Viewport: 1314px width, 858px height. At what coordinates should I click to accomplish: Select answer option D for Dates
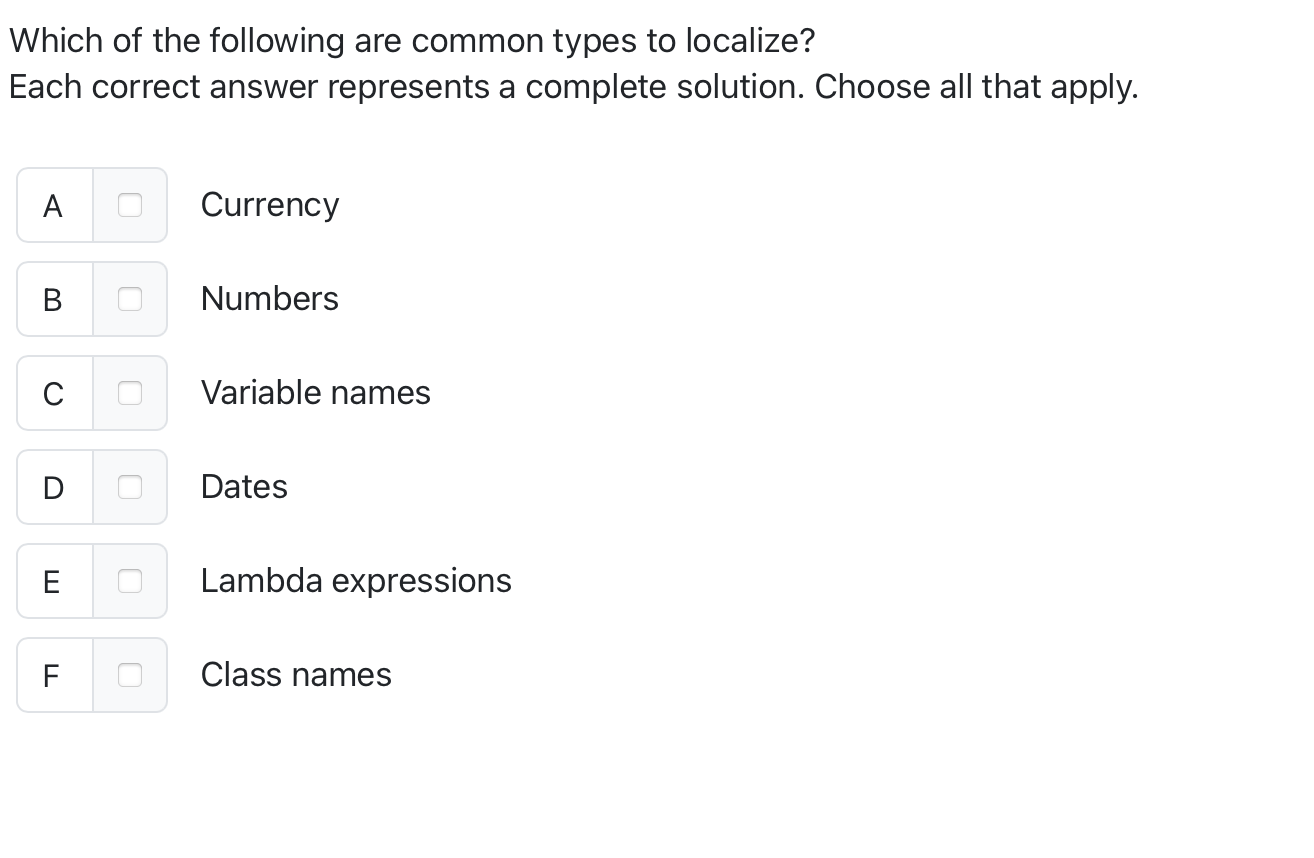click(x=53, y=487)
